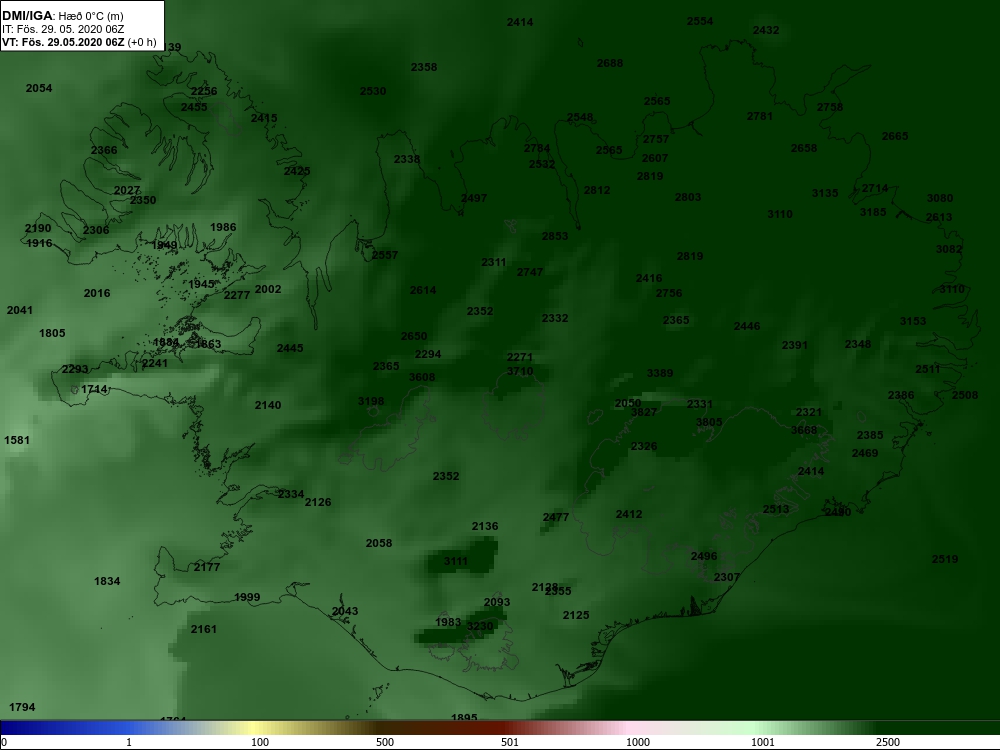Image resolution: width=1000 pixels, height=750 pixels.
Task: Click the map value 2853
Action: pos(555,236)
